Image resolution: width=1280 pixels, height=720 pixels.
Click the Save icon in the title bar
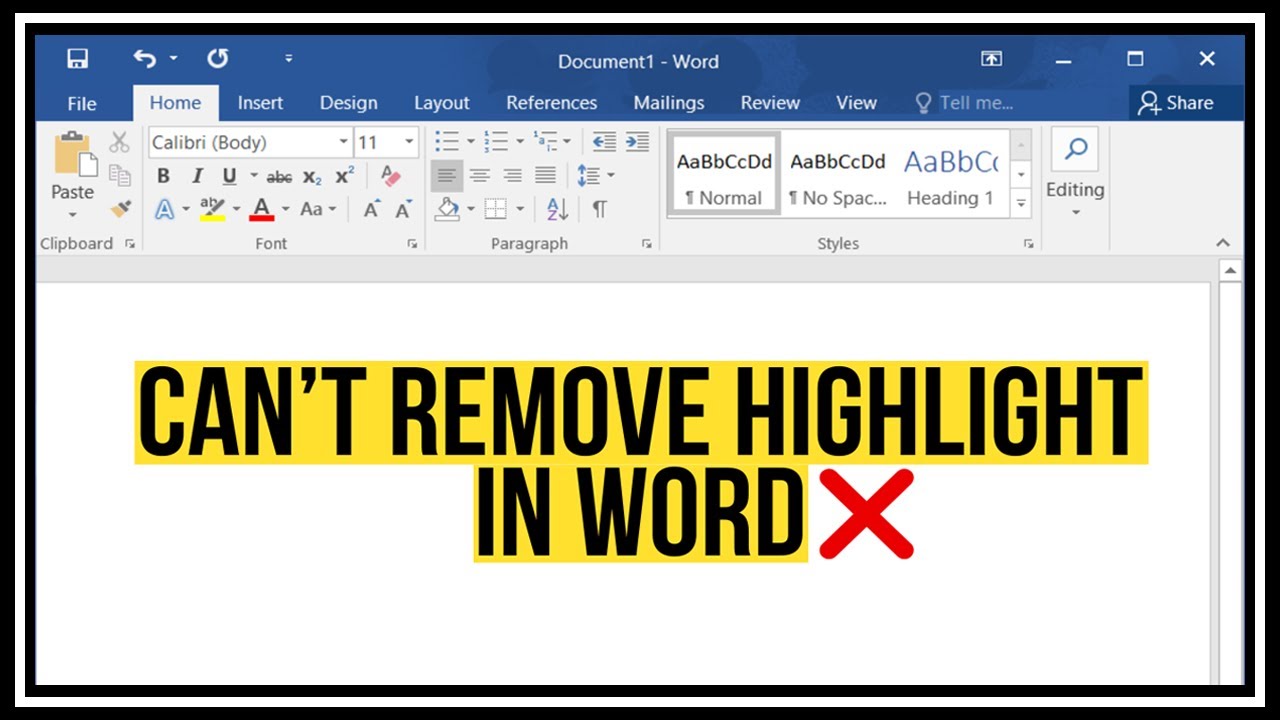click(x=78, y=59)
